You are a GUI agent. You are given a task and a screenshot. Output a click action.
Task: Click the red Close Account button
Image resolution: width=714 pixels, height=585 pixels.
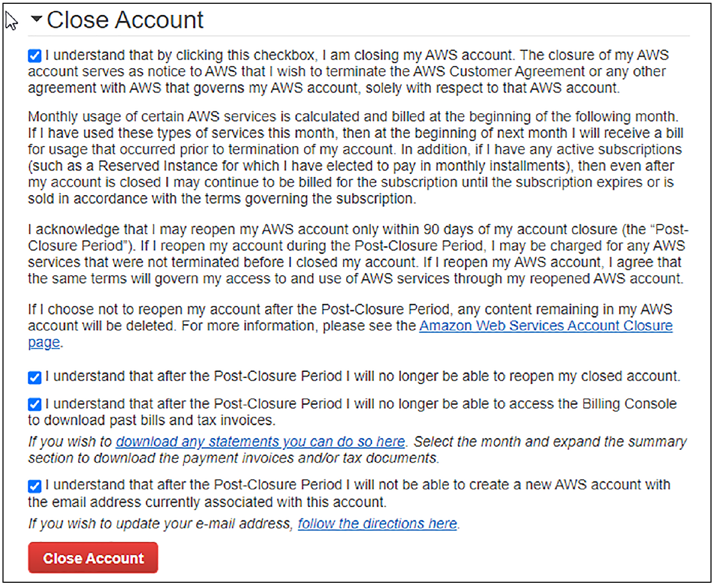(x=93, y=558)
